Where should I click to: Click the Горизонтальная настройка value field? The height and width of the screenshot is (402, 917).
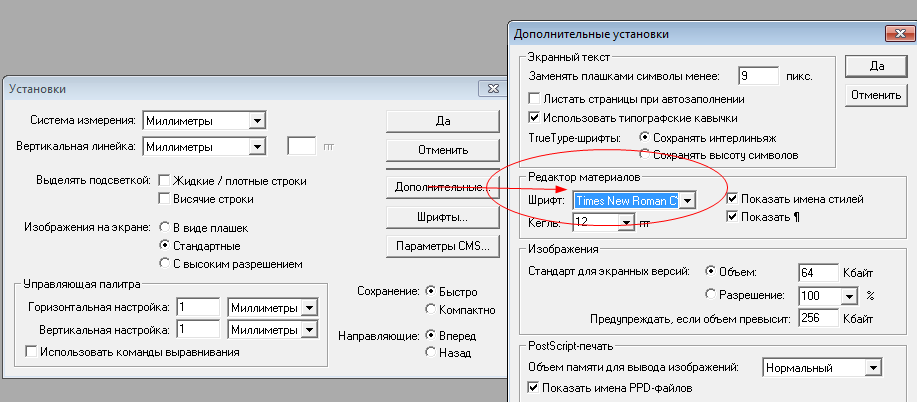[x=198, y=308]
